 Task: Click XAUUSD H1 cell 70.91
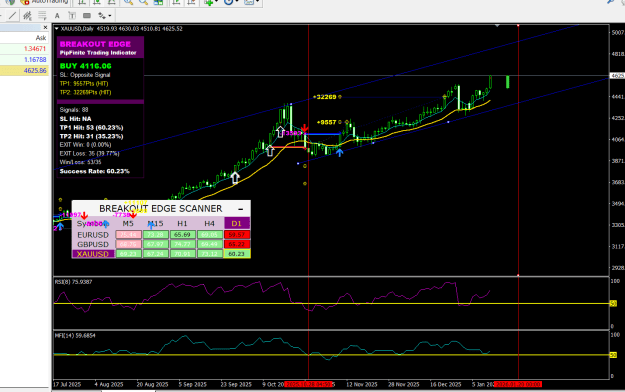pyautogui.click(x=182, y=254)
